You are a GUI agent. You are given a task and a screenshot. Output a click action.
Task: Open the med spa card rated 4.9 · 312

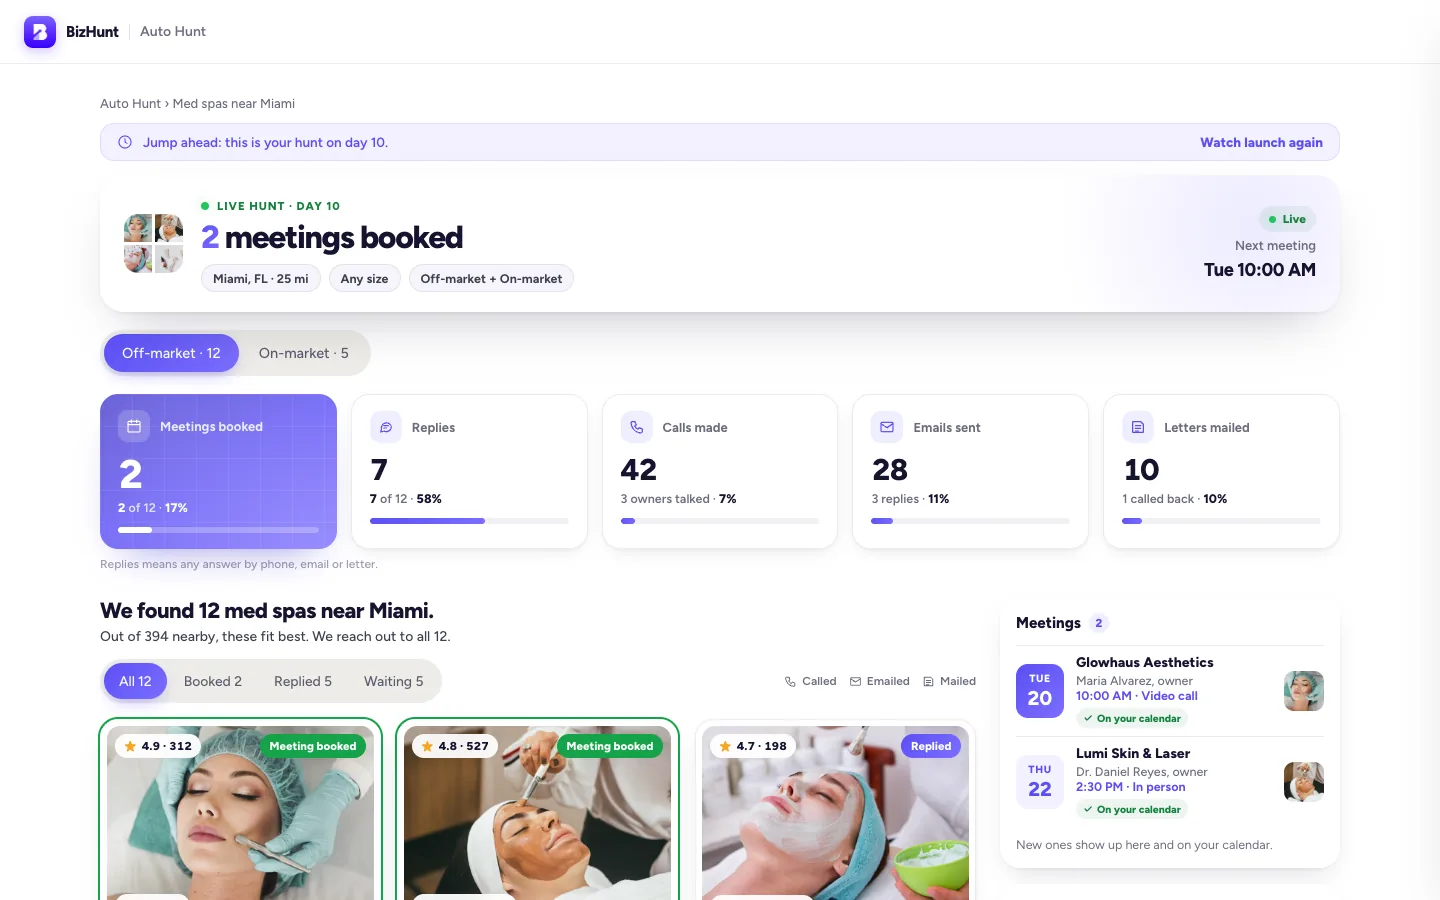pyautogui.click(x=241, y=810)
